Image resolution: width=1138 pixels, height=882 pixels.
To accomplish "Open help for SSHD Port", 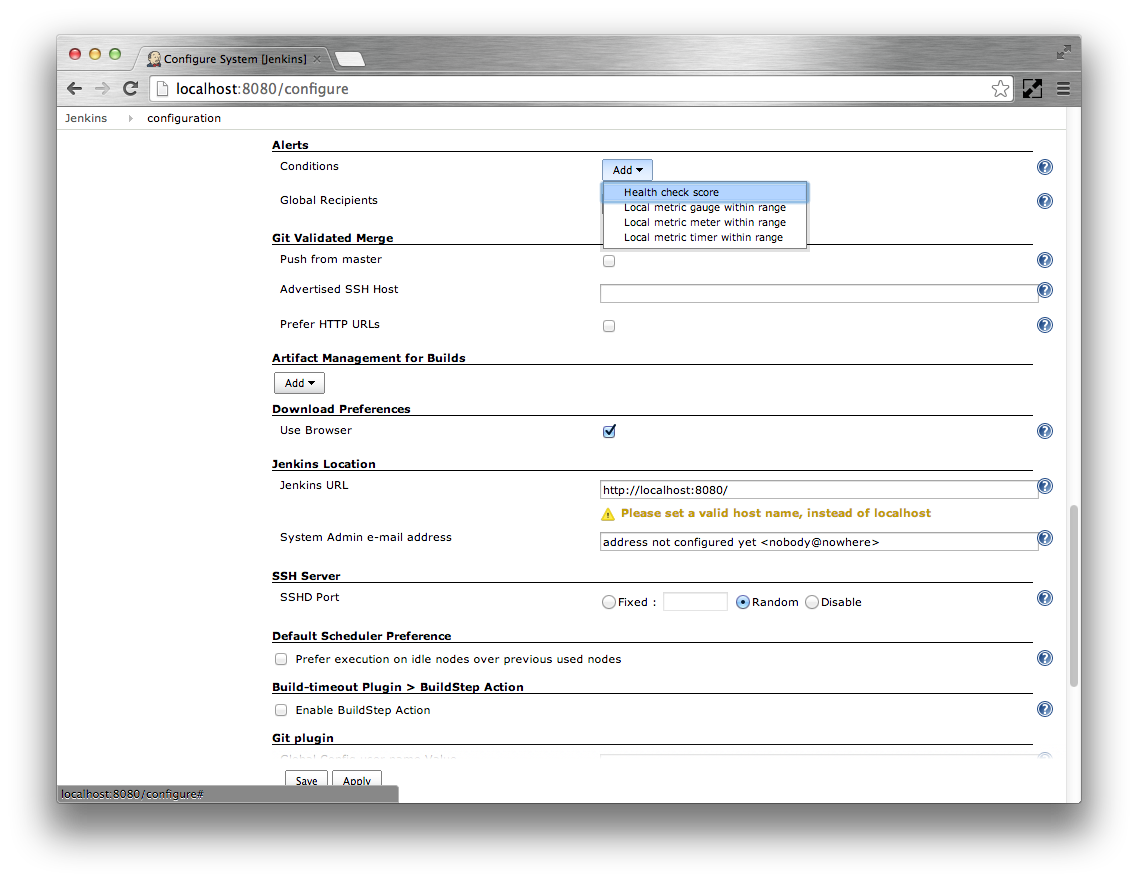I will click(x=1044, y=598).
